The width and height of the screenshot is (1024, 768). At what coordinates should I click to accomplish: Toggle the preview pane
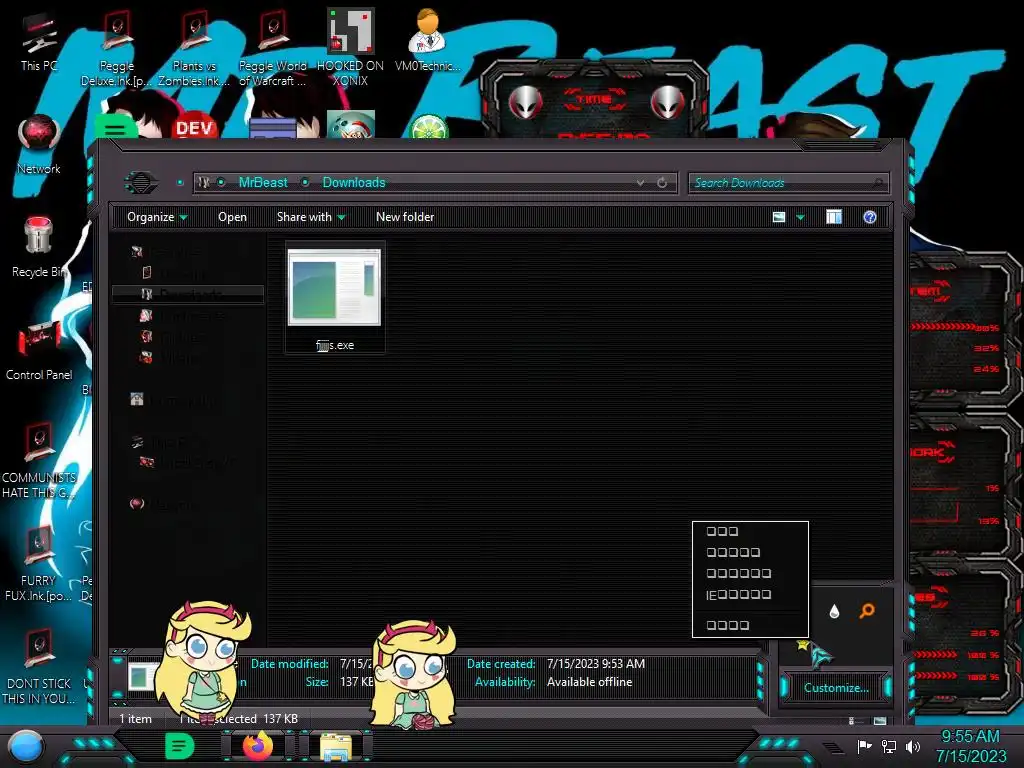(x=834, y=217)
